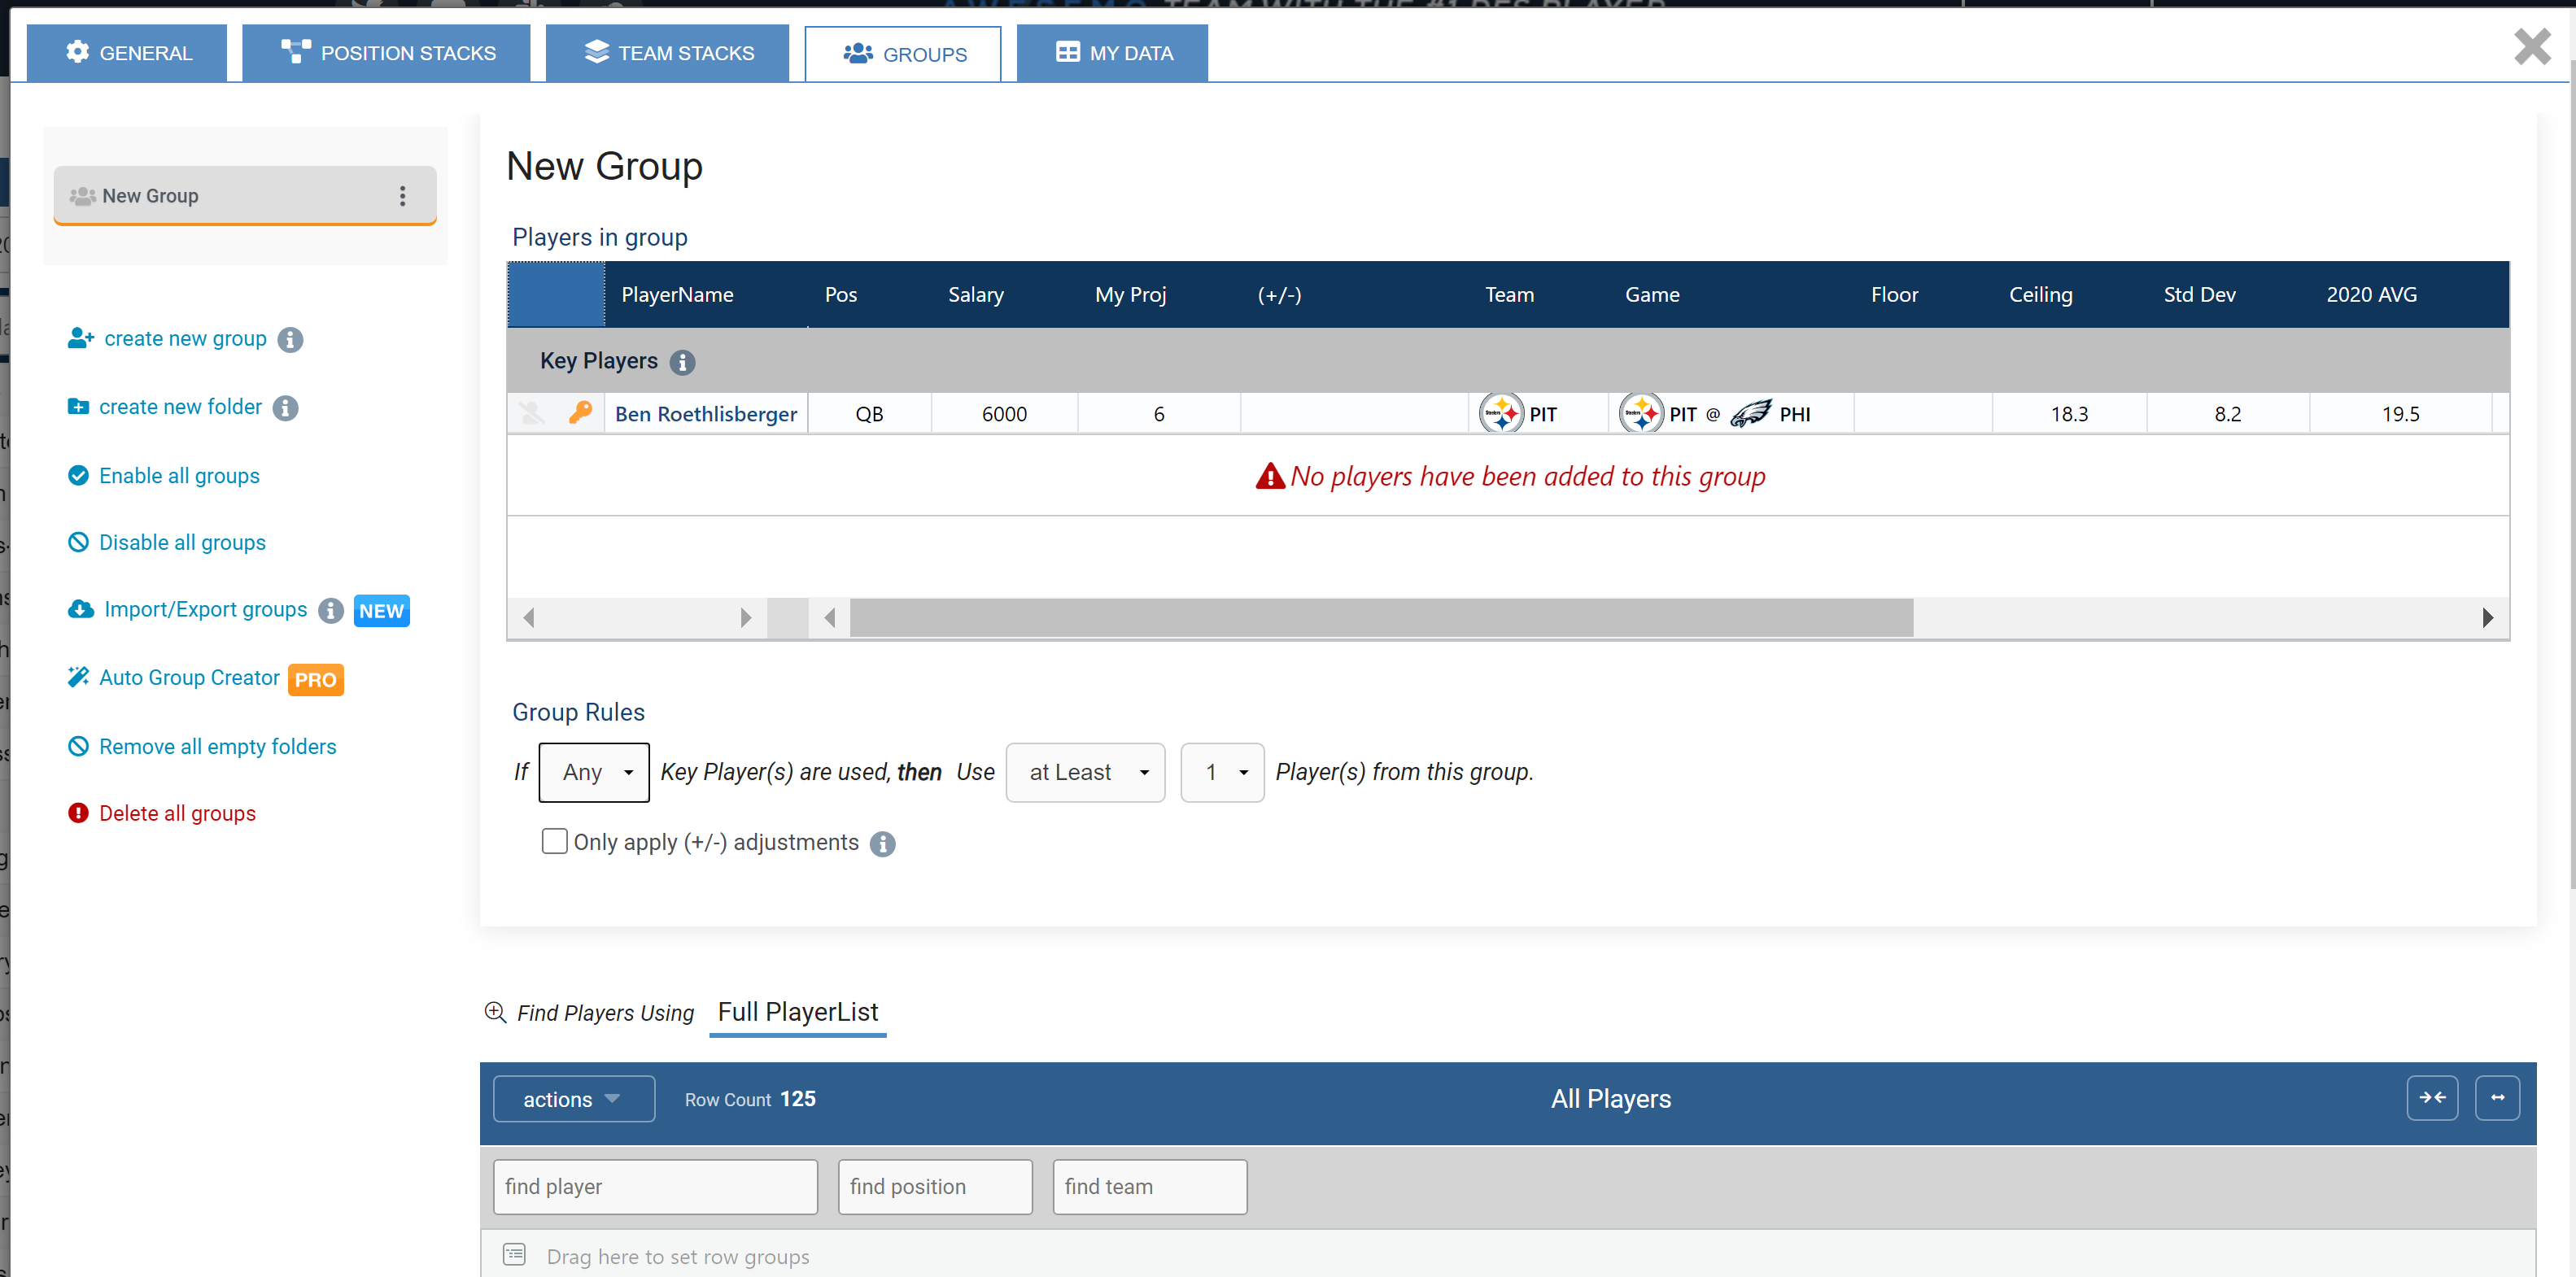The image size is (2576, 1277).
Task: Click the Ceiling value 18.3
Action: (2069, 414)
